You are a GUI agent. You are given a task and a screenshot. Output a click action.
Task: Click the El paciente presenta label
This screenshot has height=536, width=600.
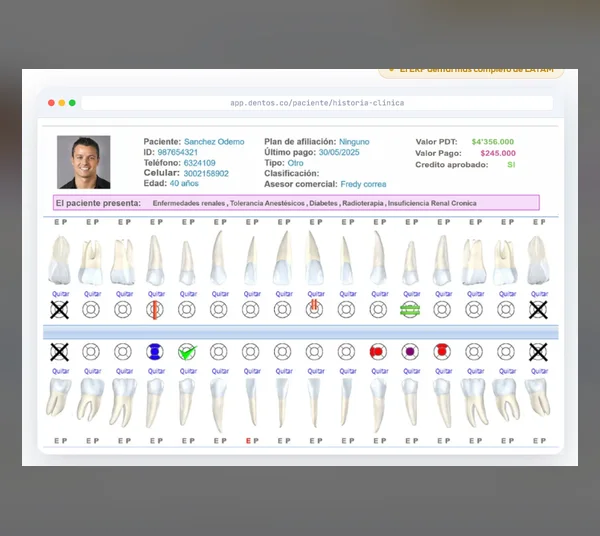[x=98, y=203]
